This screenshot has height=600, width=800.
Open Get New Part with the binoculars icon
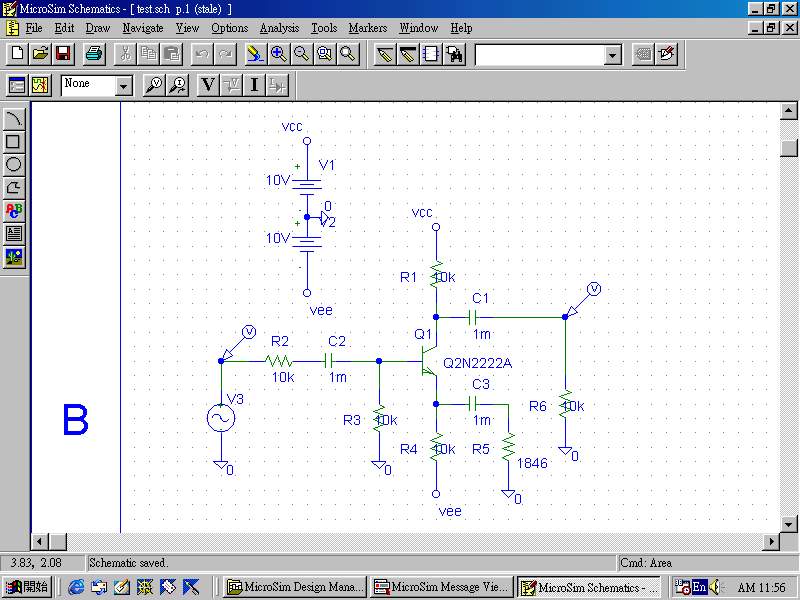(x=454, y=54)
